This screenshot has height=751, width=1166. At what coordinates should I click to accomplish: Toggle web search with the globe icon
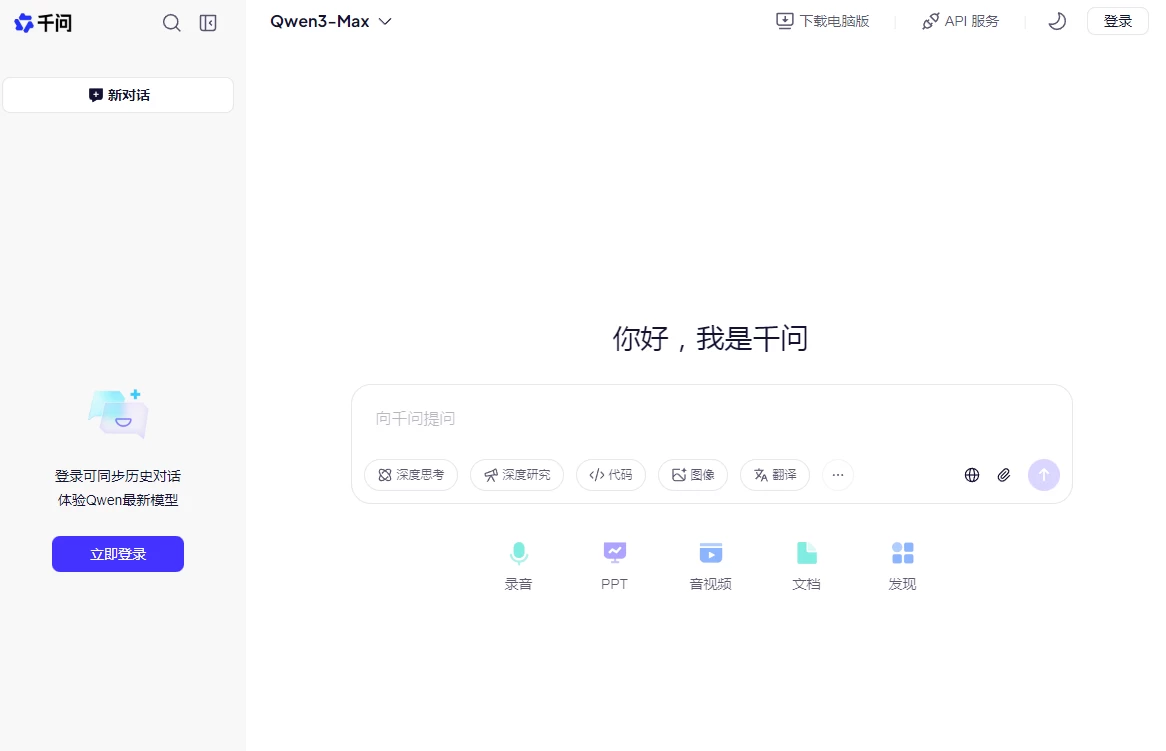point(971,475)
